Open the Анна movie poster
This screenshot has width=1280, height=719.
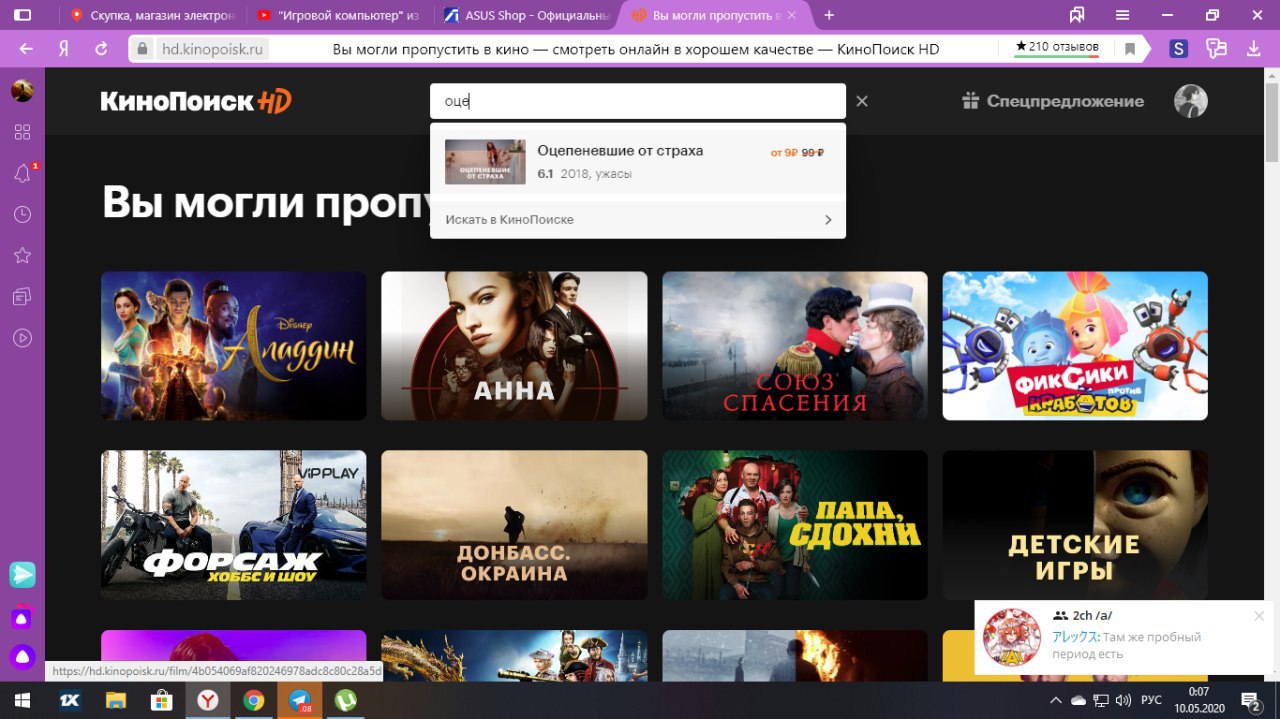coord(514,346)
